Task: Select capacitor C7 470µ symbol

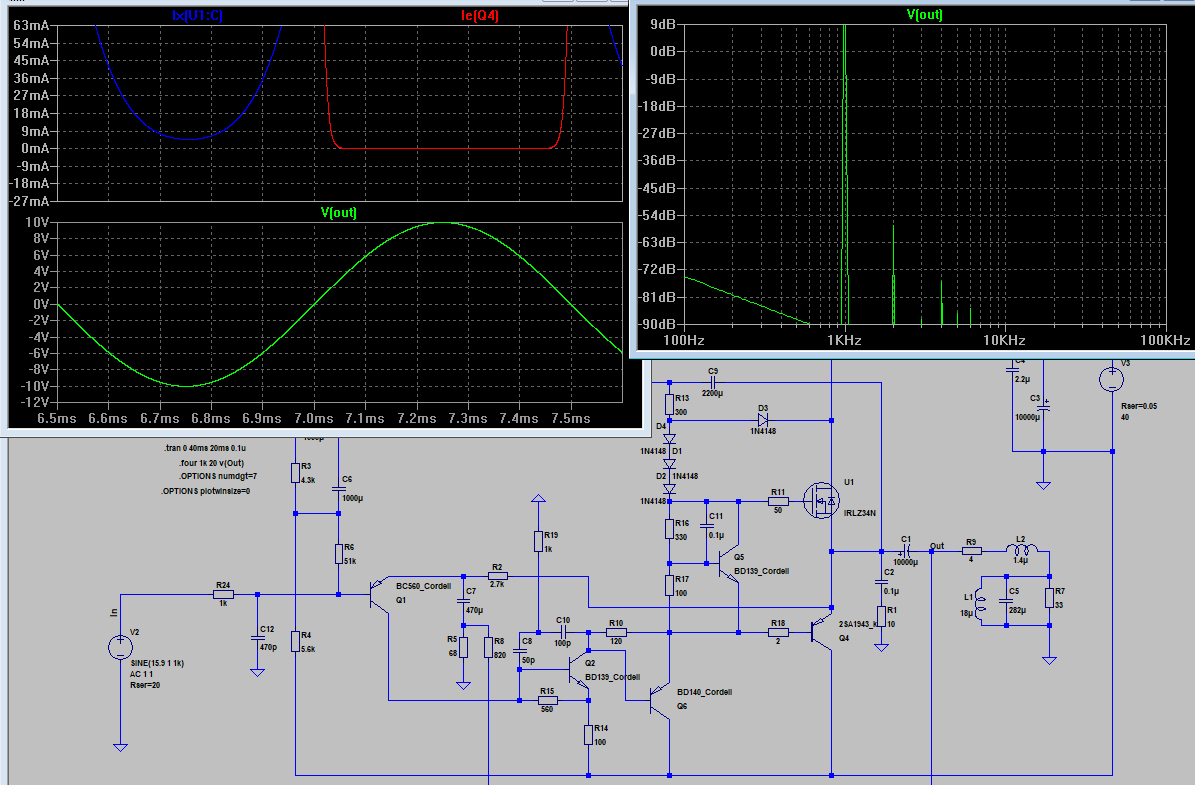Action: pos(463,601)
